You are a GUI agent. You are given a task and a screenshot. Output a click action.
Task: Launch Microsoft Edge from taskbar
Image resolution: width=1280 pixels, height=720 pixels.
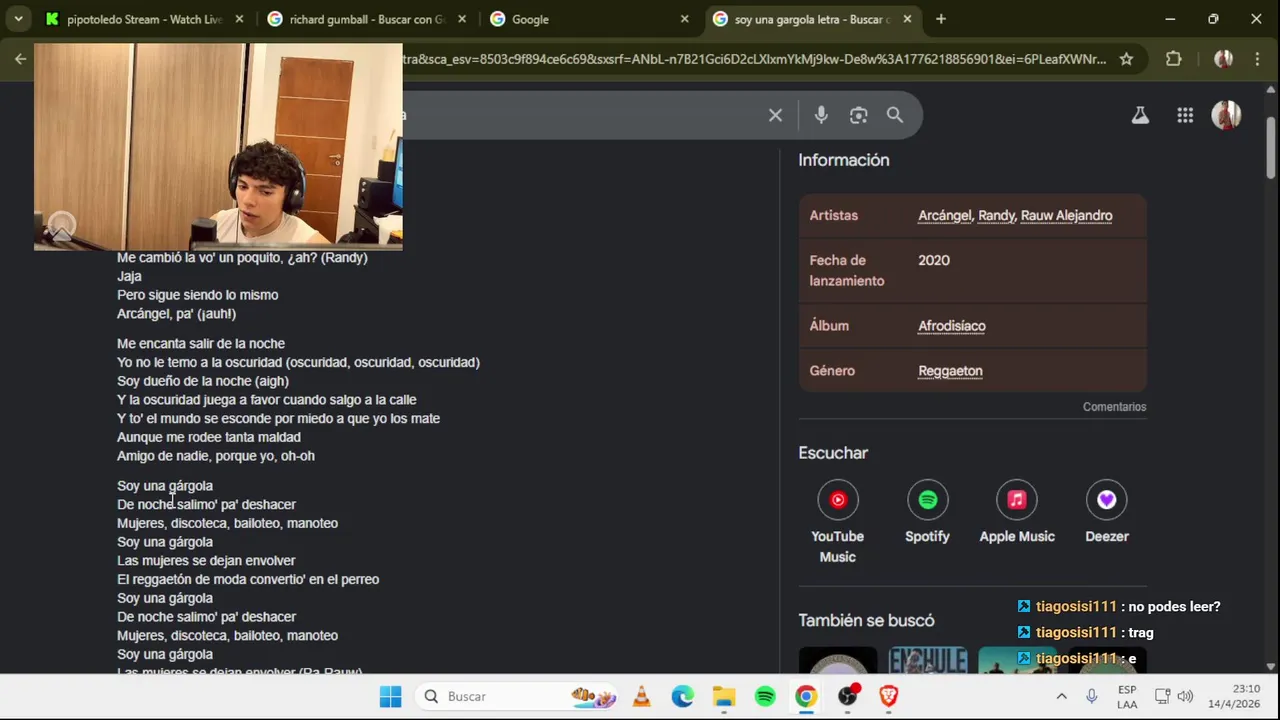click(682, 696)
